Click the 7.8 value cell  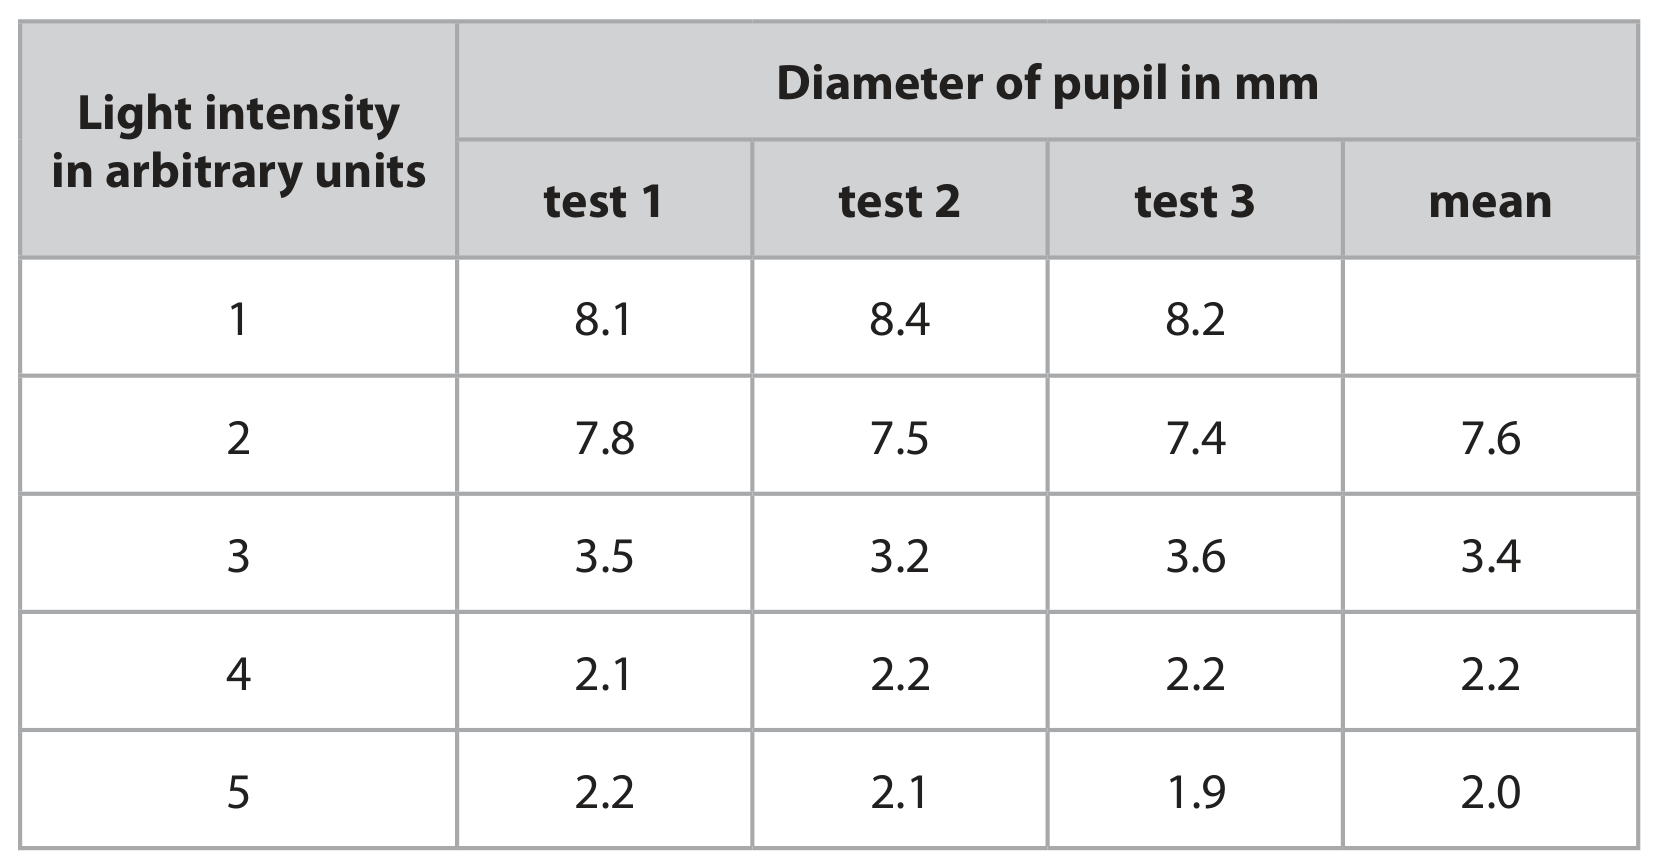(603, 436)
